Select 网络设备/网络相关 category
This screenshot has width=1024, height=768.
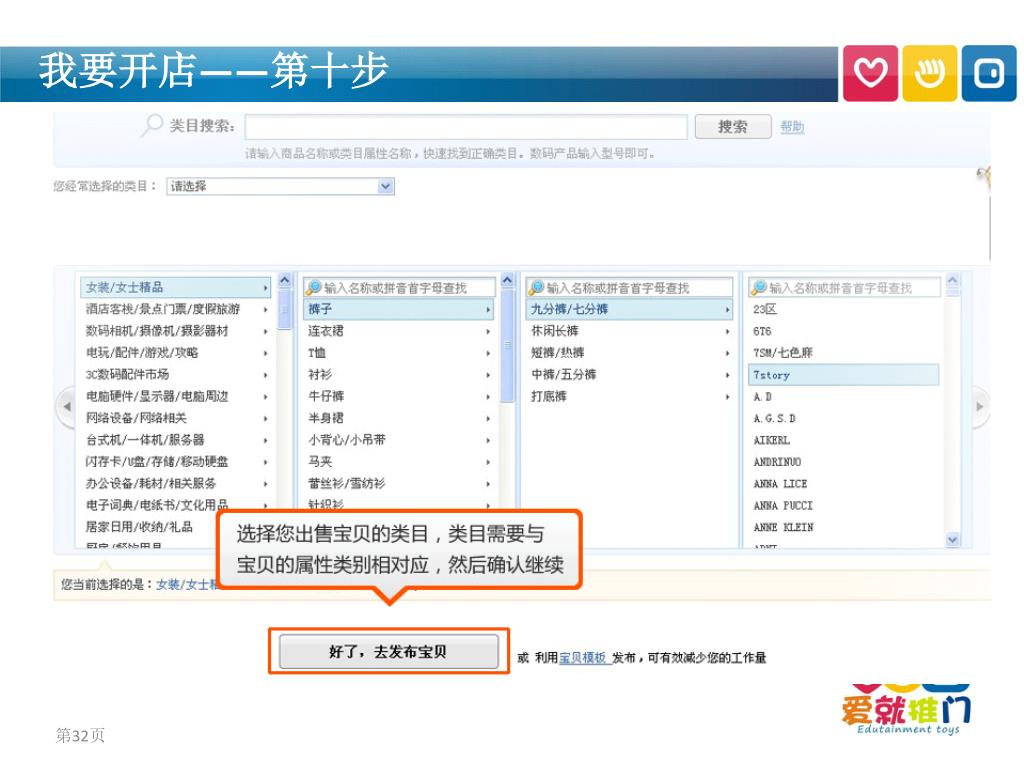click(x=136, y=418)
